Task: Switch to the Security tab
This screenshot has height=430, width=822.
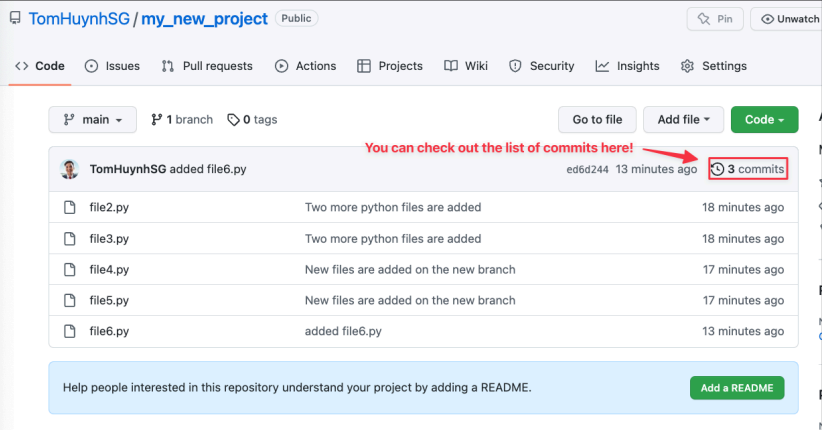Action: click(x=542, y=66)
